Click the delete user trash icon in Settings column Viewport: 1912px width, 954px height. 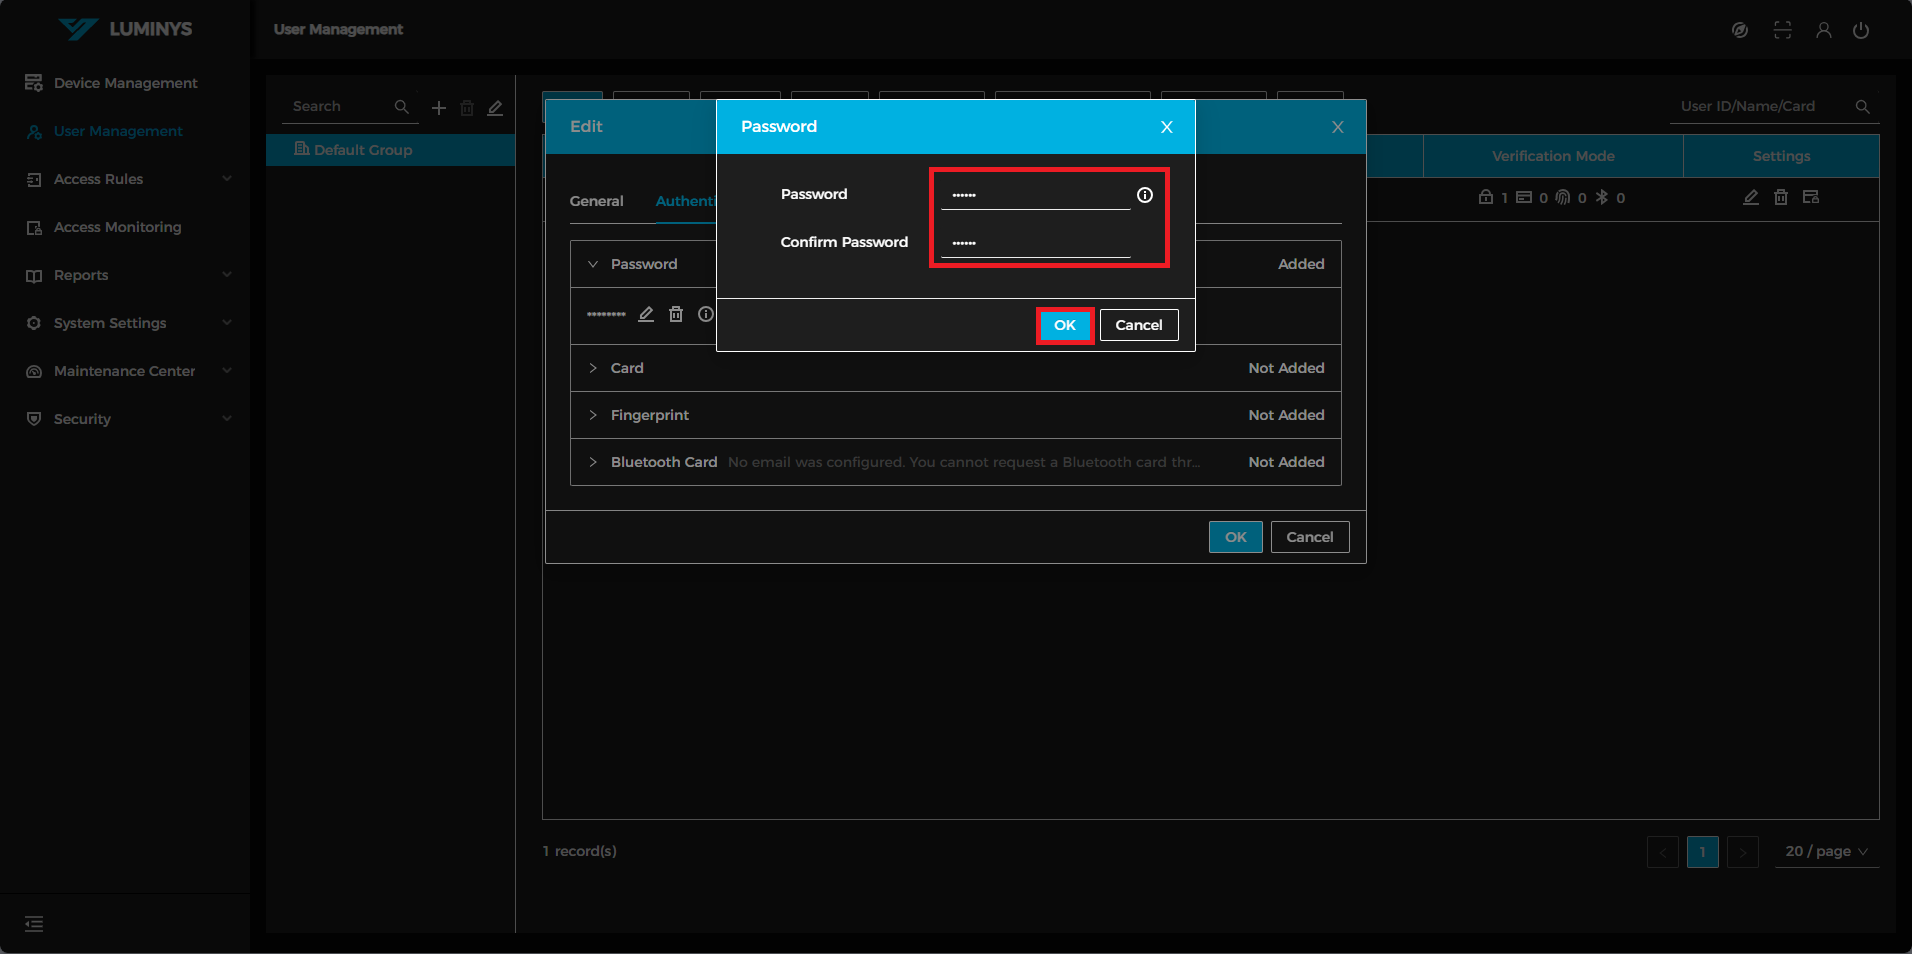(1781, 198)
